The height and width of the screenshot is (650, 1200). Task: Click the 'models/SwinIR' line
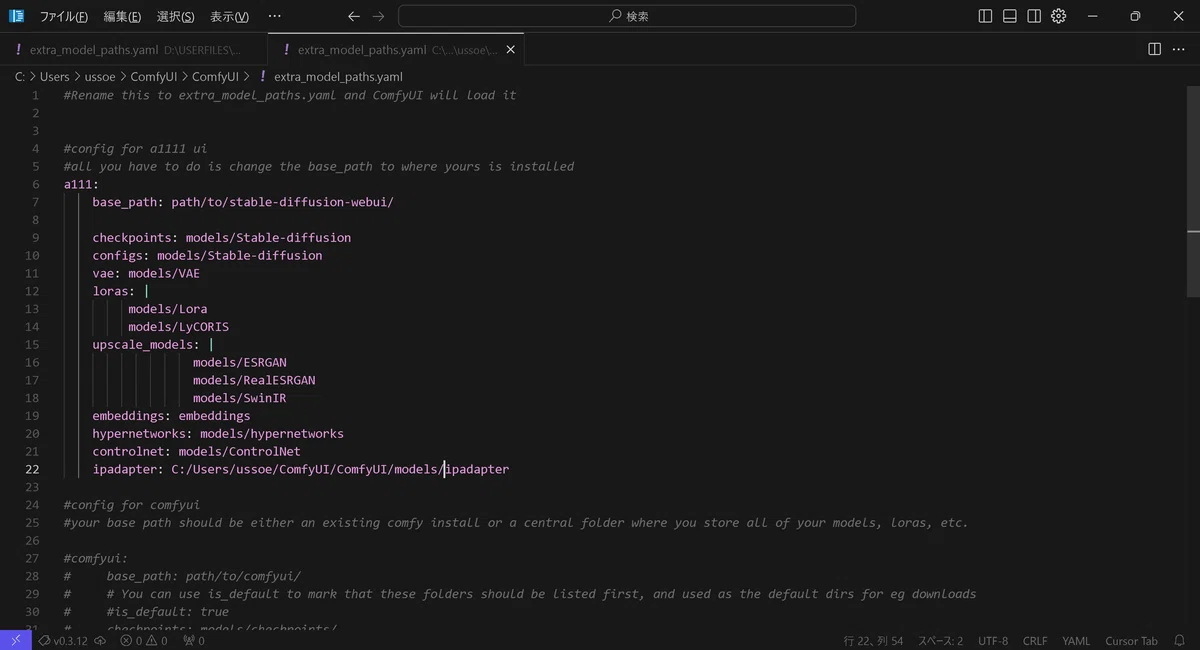[240, 398]
